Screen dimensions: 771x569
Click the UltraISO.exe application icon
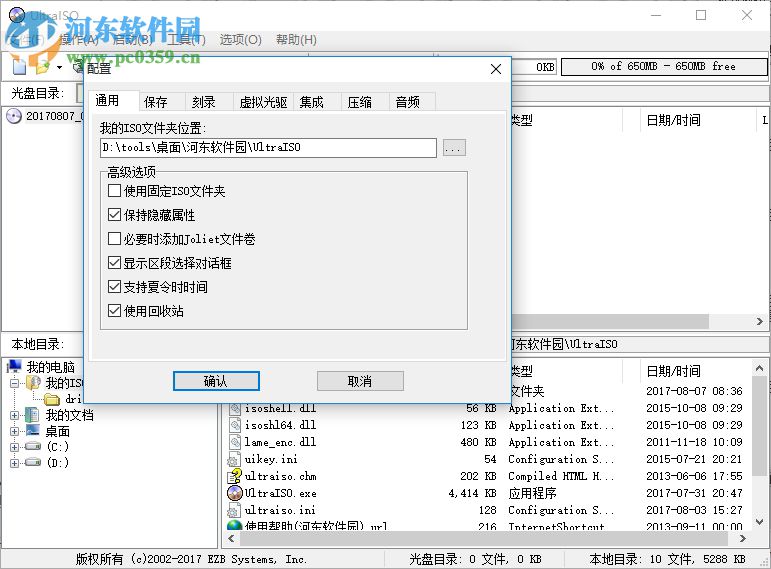pyautogui.click(x=235, y=493)
